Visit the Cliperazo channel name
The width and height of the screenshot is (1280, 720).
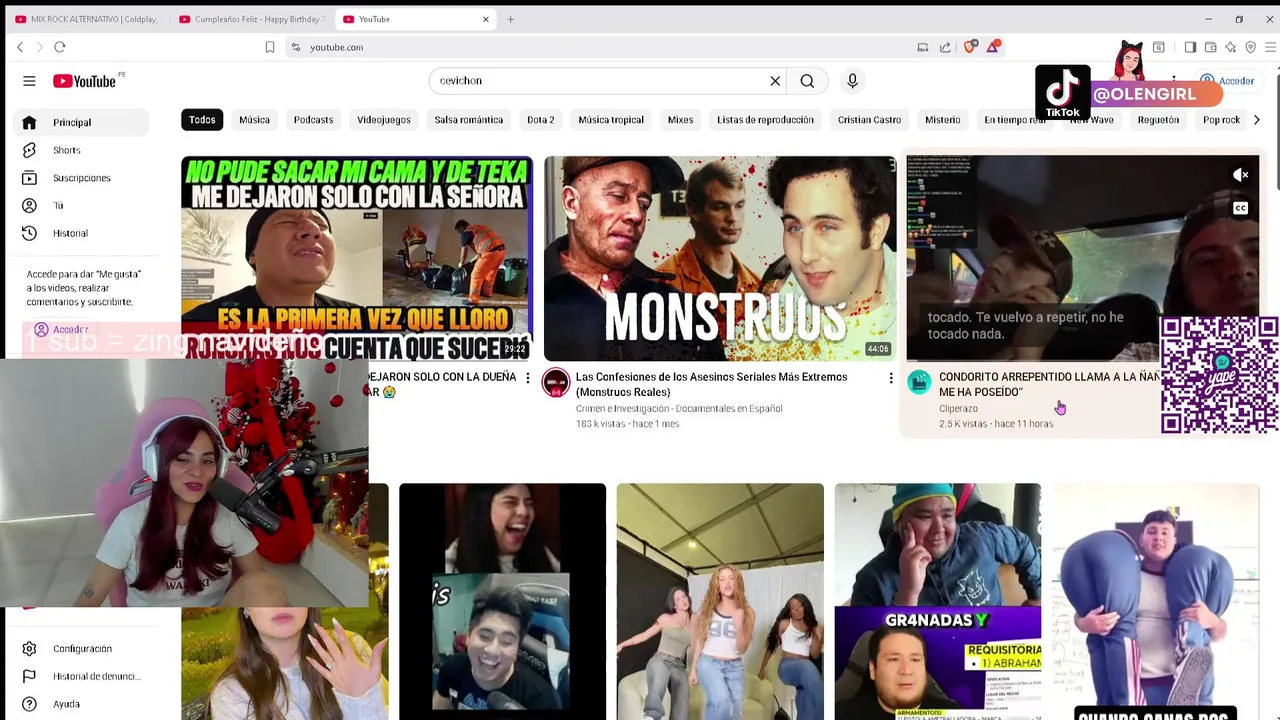click(958, 408)
